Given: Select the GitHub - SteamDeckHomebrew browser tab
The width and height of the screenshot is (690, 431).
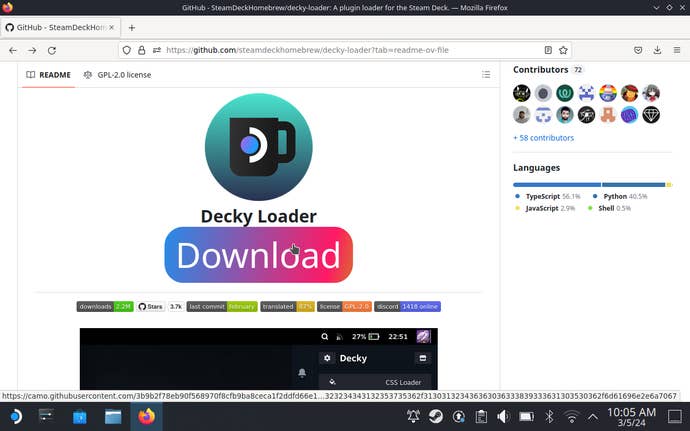Looking at the screenshot, I should pyautogui.click(x=60, y=27).
